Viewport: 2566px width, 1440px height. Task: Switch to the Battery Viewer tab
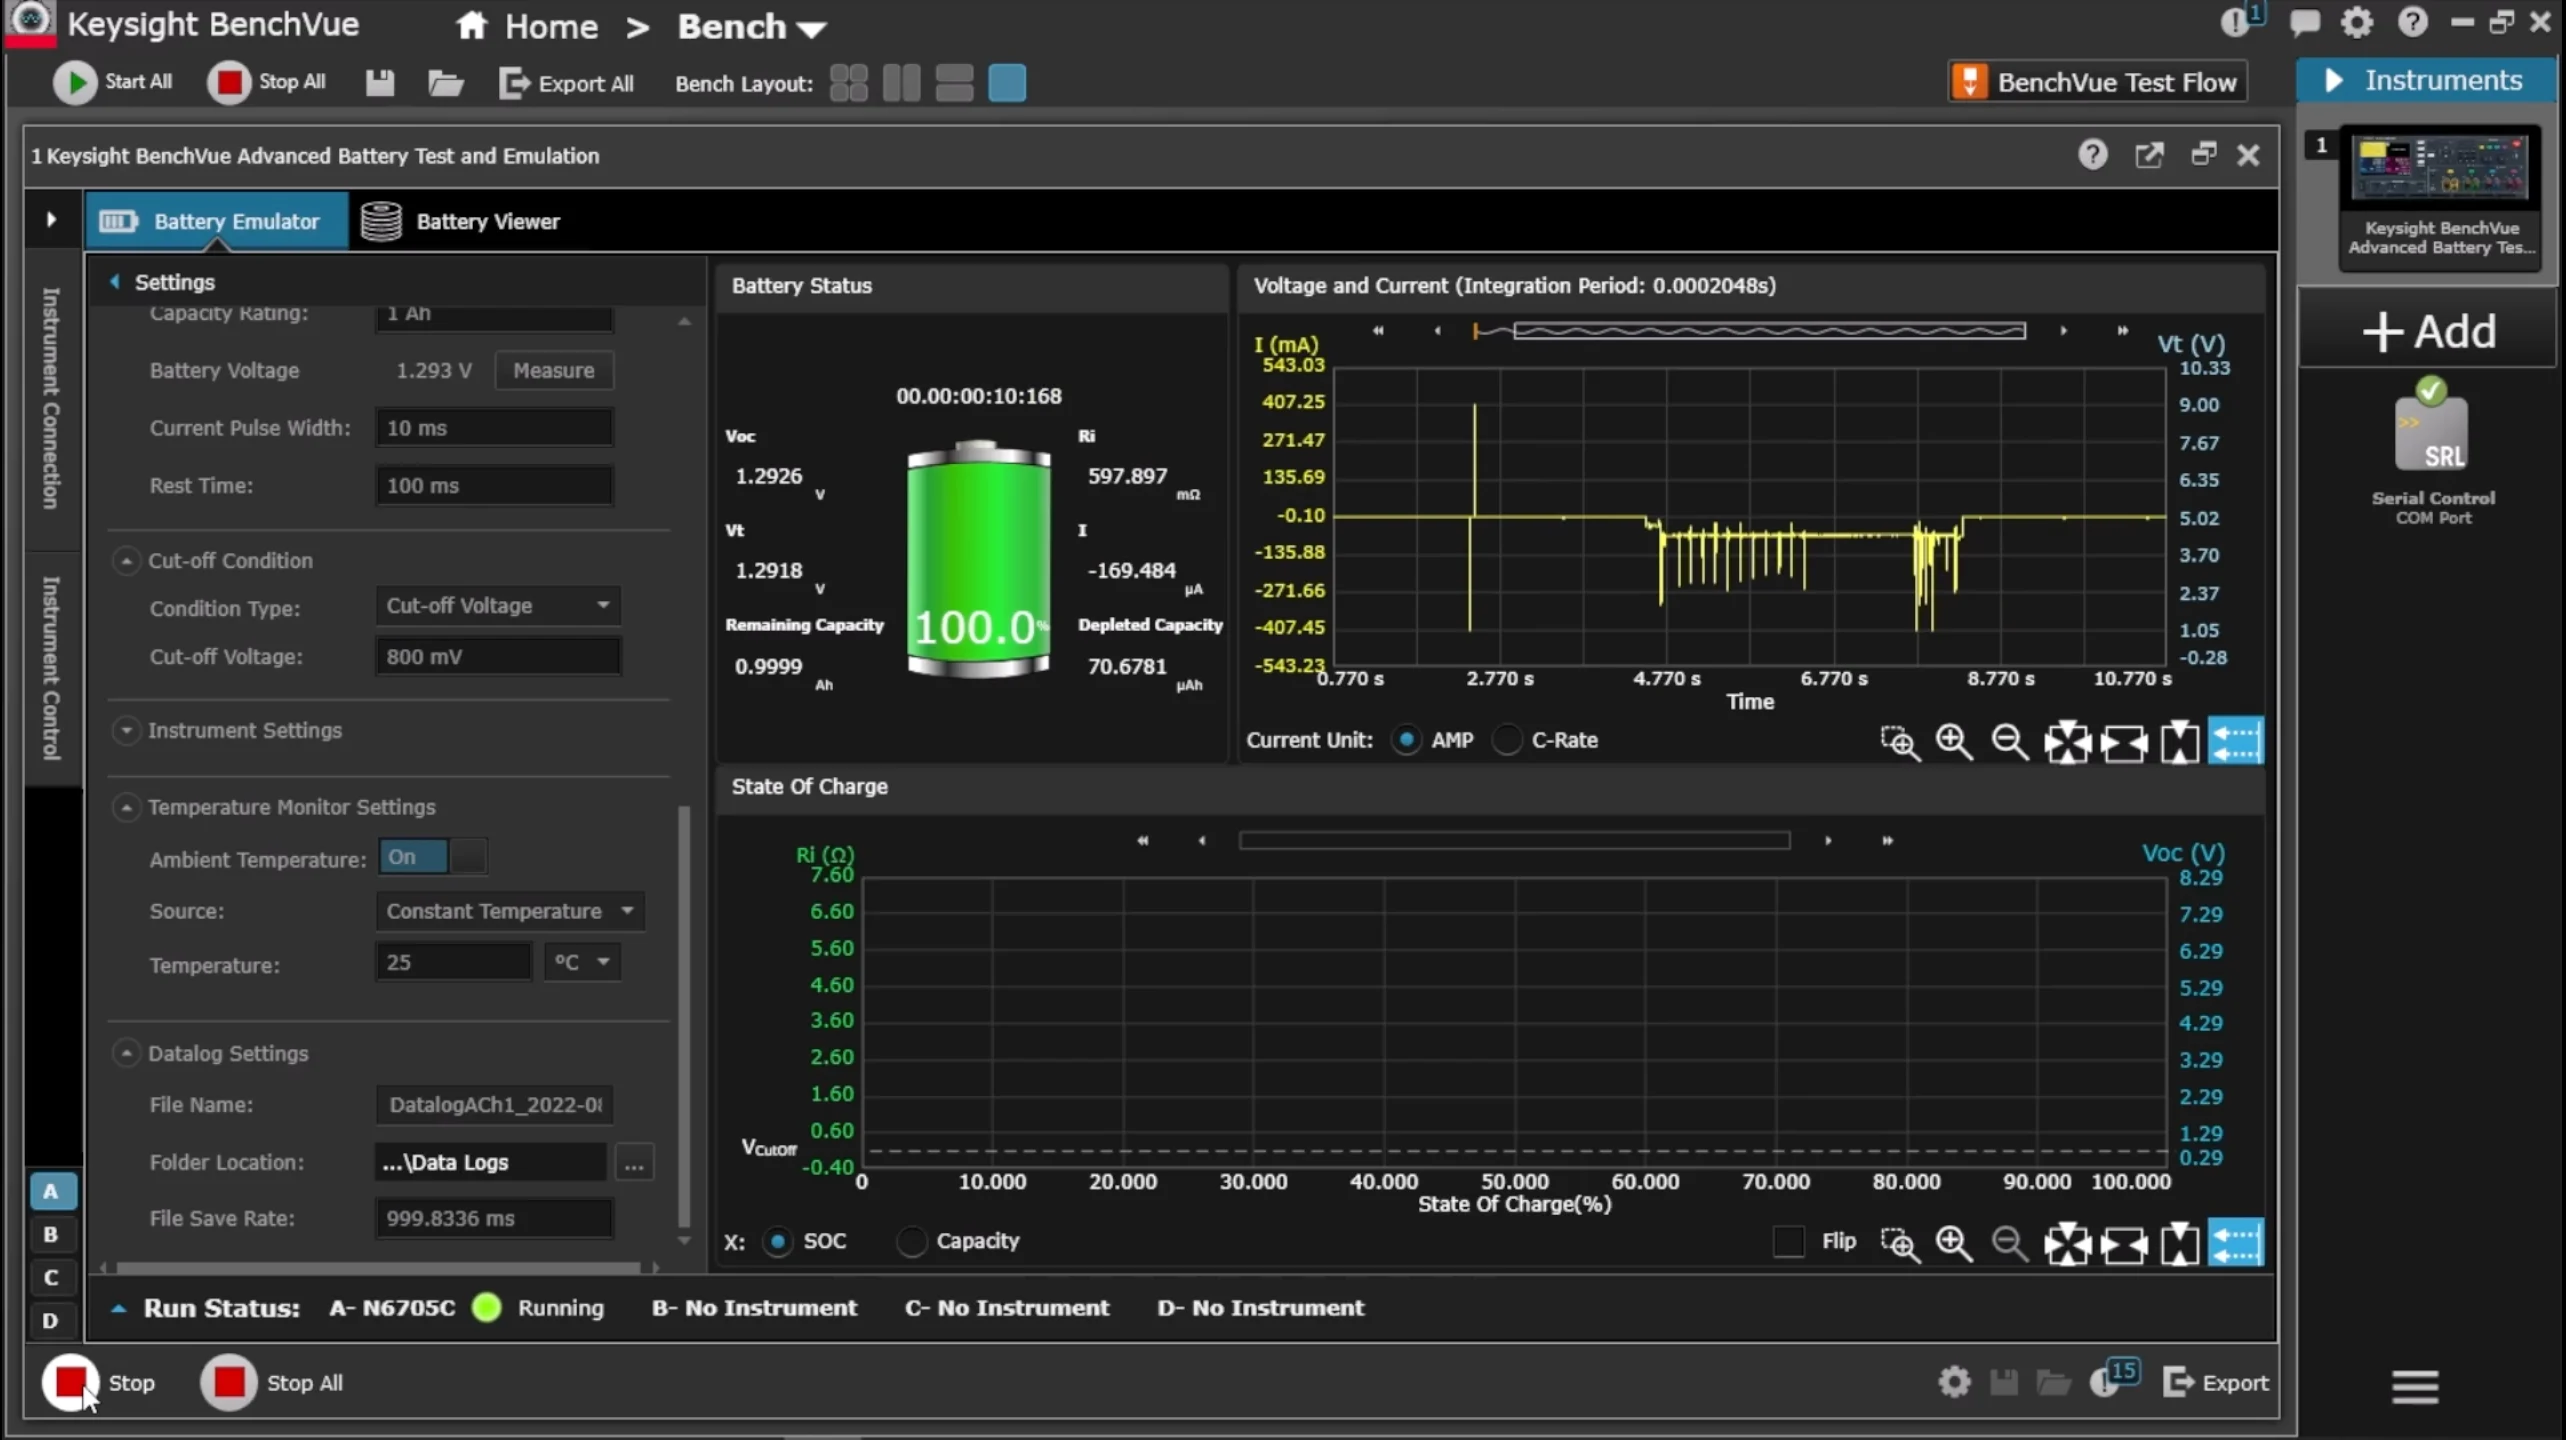tap(461, 221)
